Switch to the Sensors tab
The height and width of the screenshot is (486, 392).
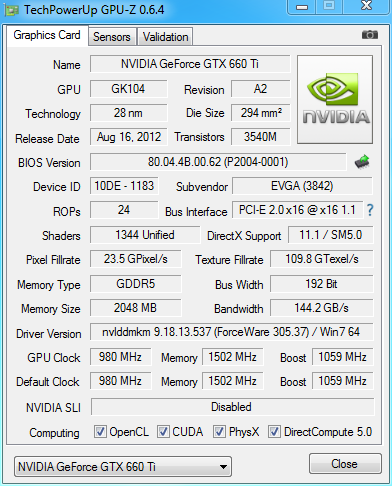click(112, 37)
